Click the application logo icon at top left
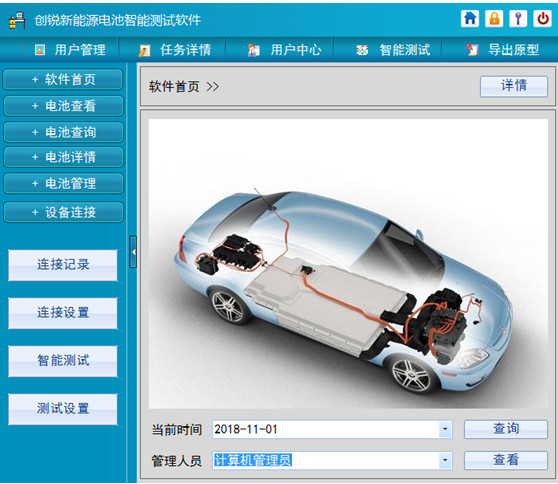 click(x=17, y=20)
